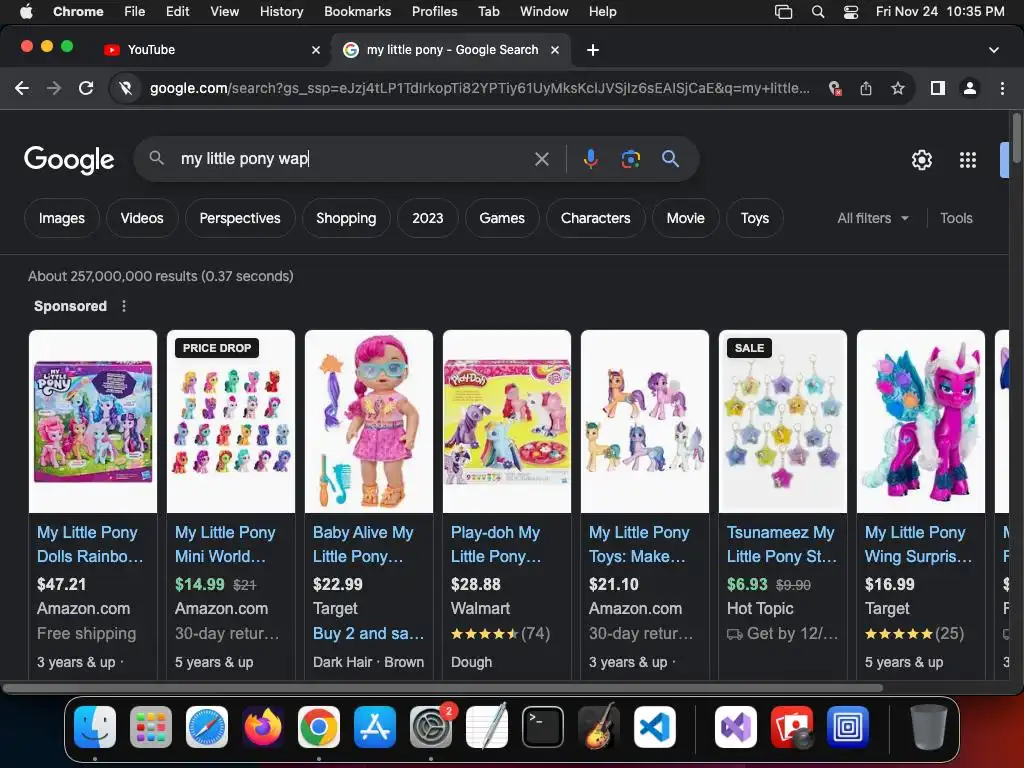This screenshot has height=768, width=1024.
Task: Open the Chrome File menu
Action: tap(135, 11)
